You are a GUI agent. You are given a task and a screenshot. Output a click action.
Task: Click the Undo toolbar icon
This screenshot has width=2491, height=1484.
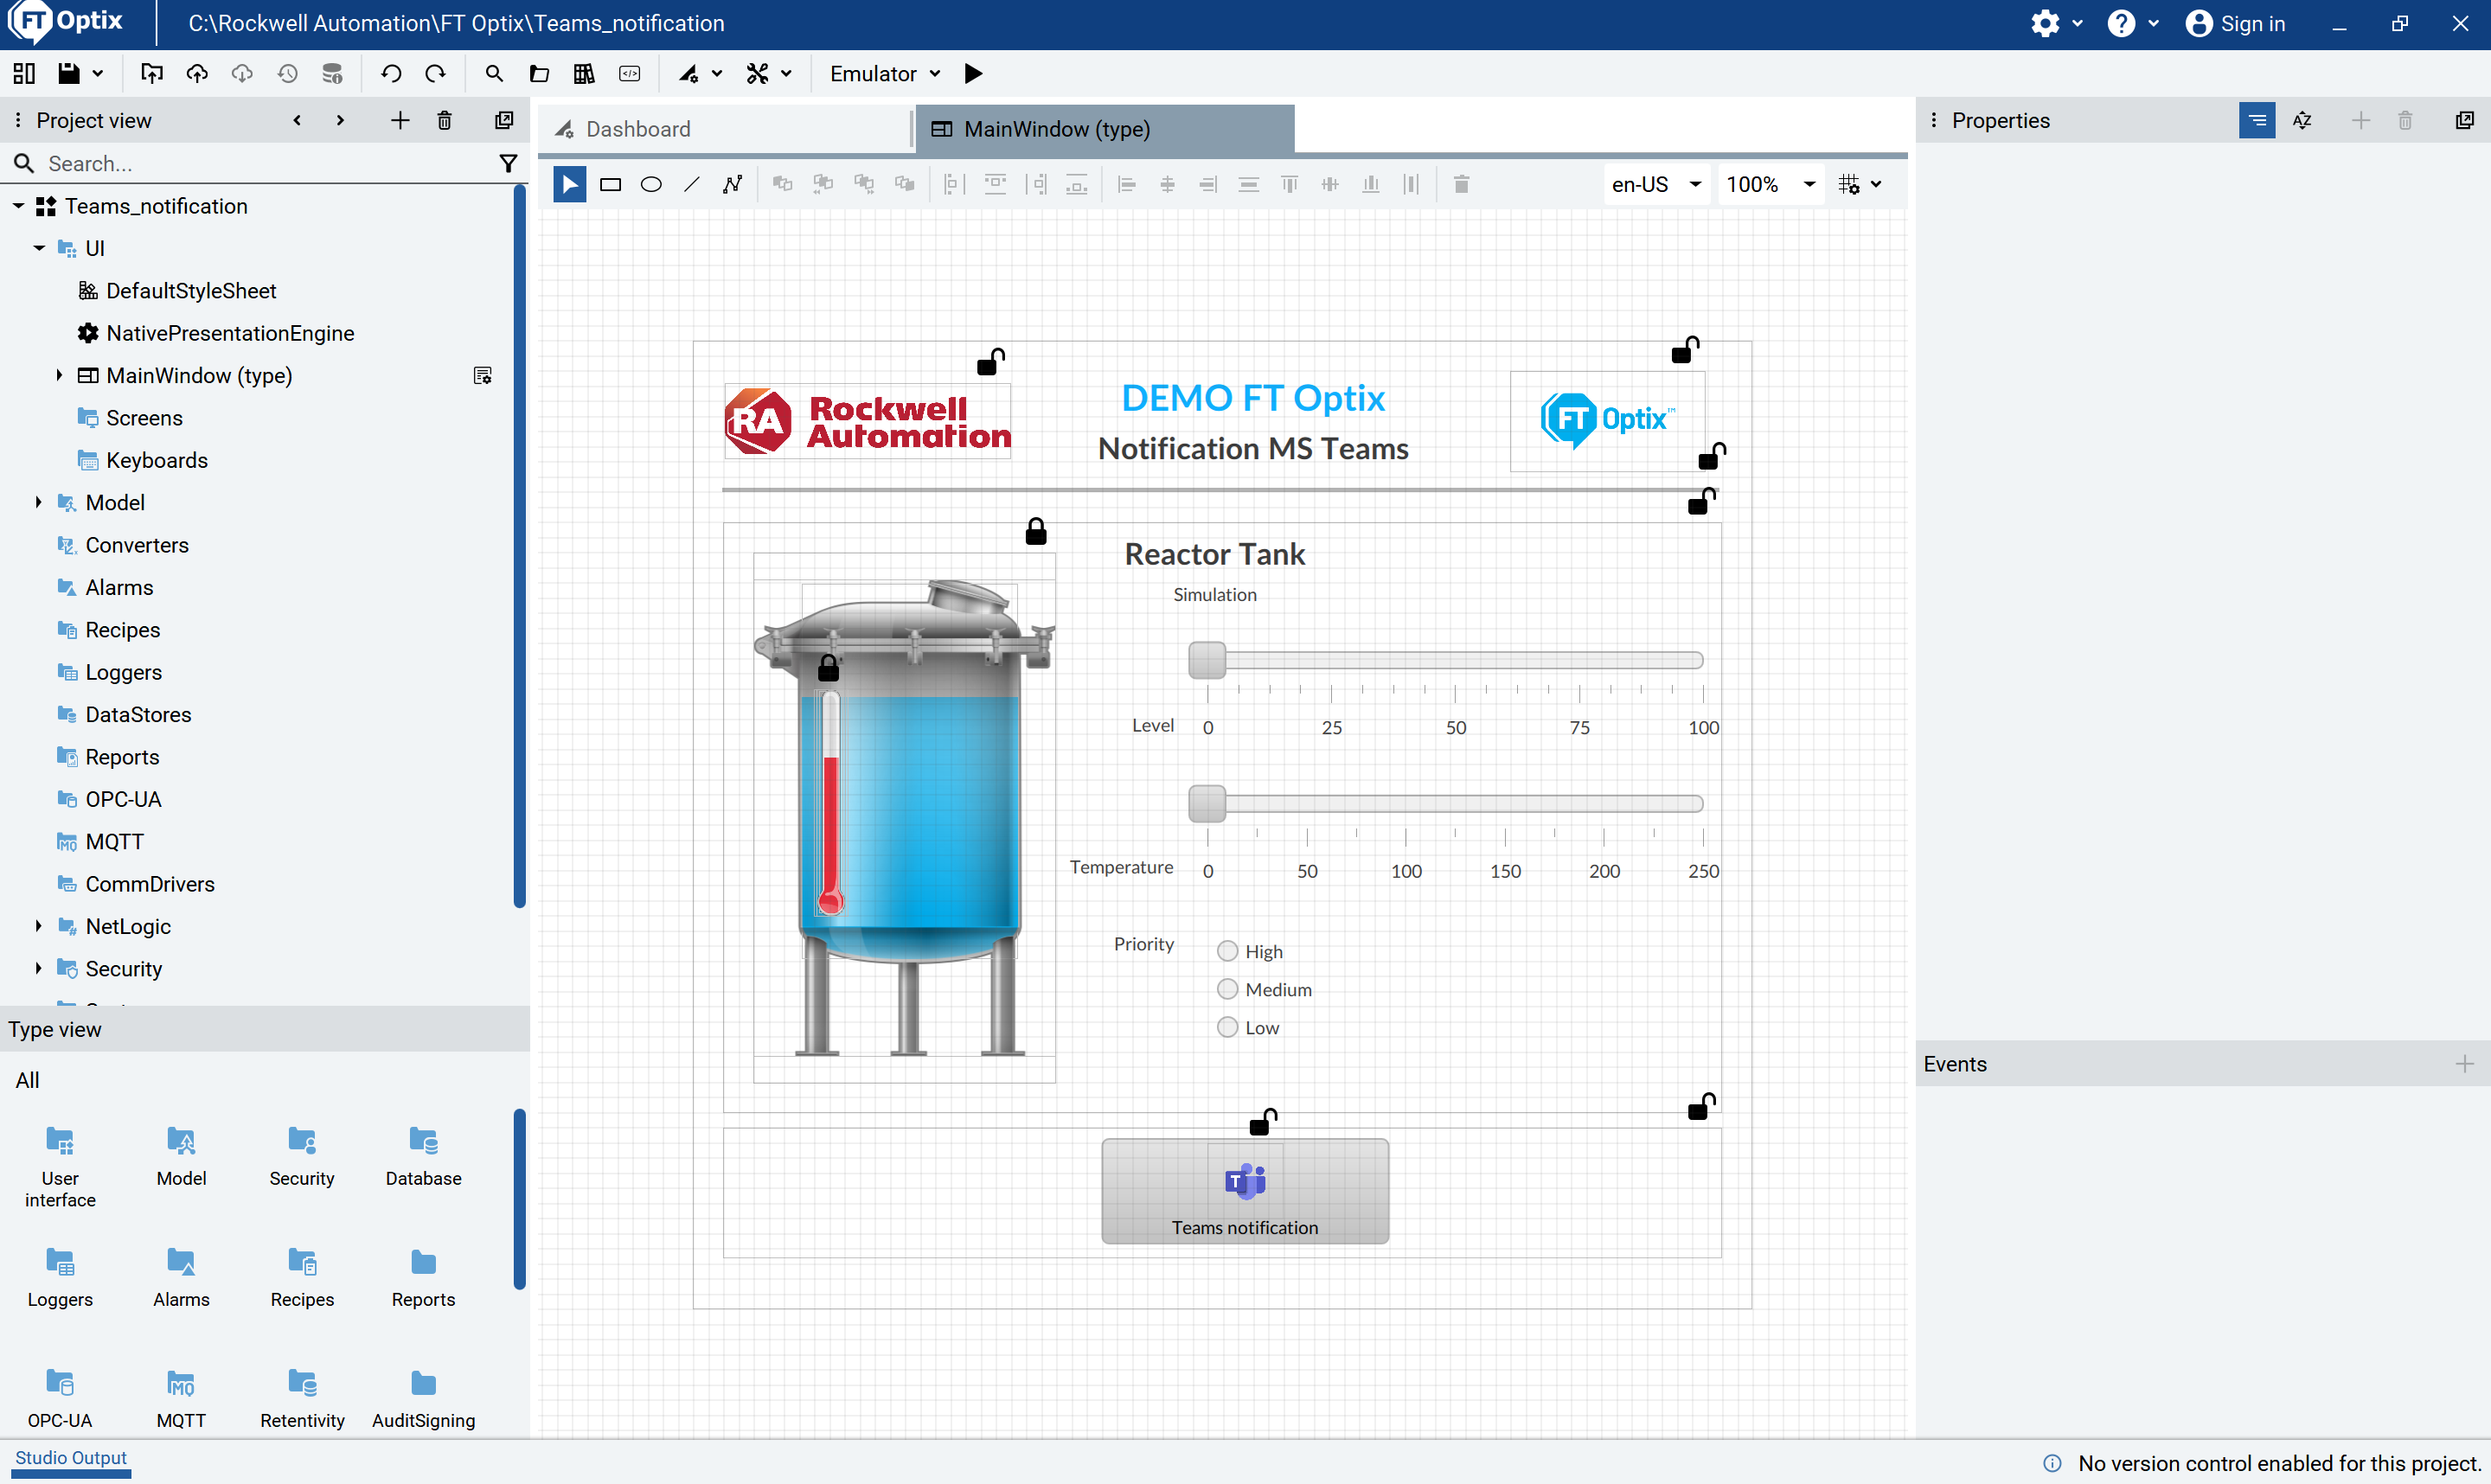tap(391, 74)
